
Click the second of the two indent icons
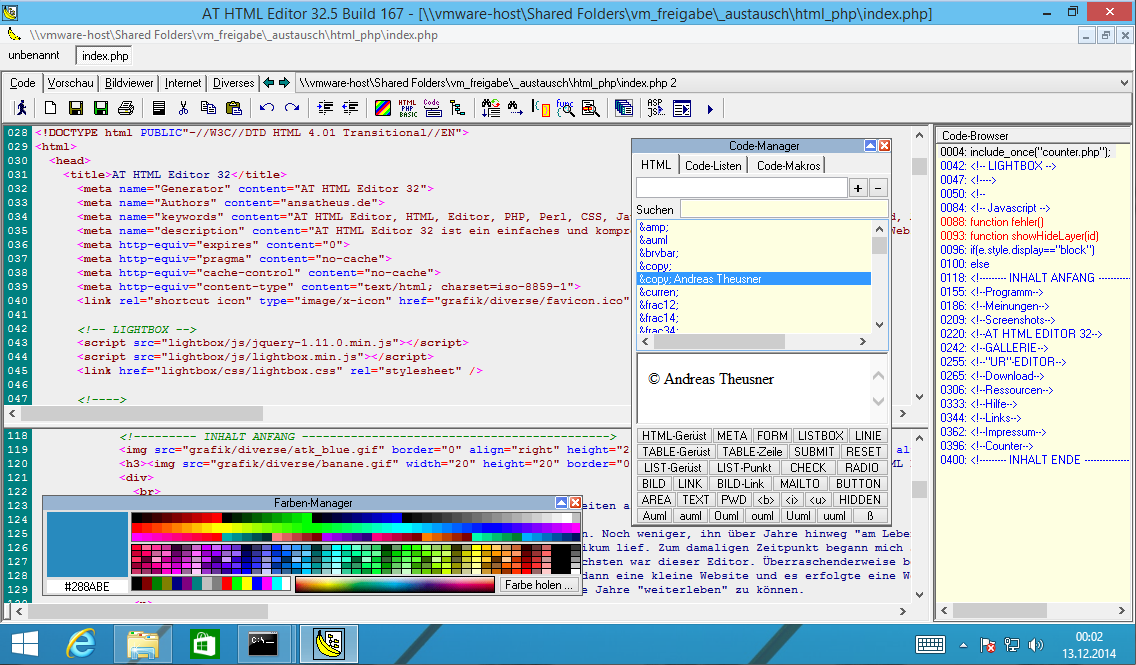click(351, 109)
